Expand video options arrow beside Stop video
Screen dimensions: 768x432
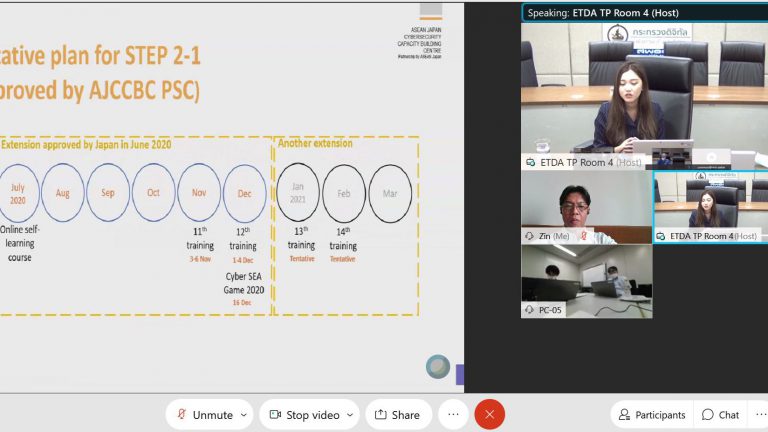point(349,415)
